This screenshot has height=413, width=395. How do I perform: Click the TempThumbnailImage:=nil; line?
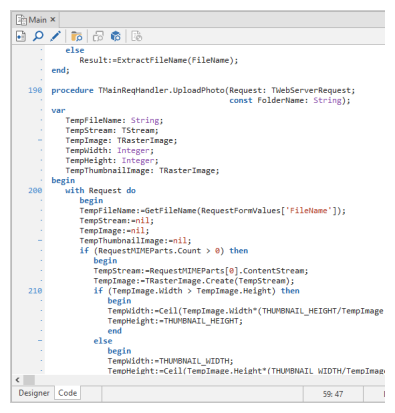(x=135, y=241)
